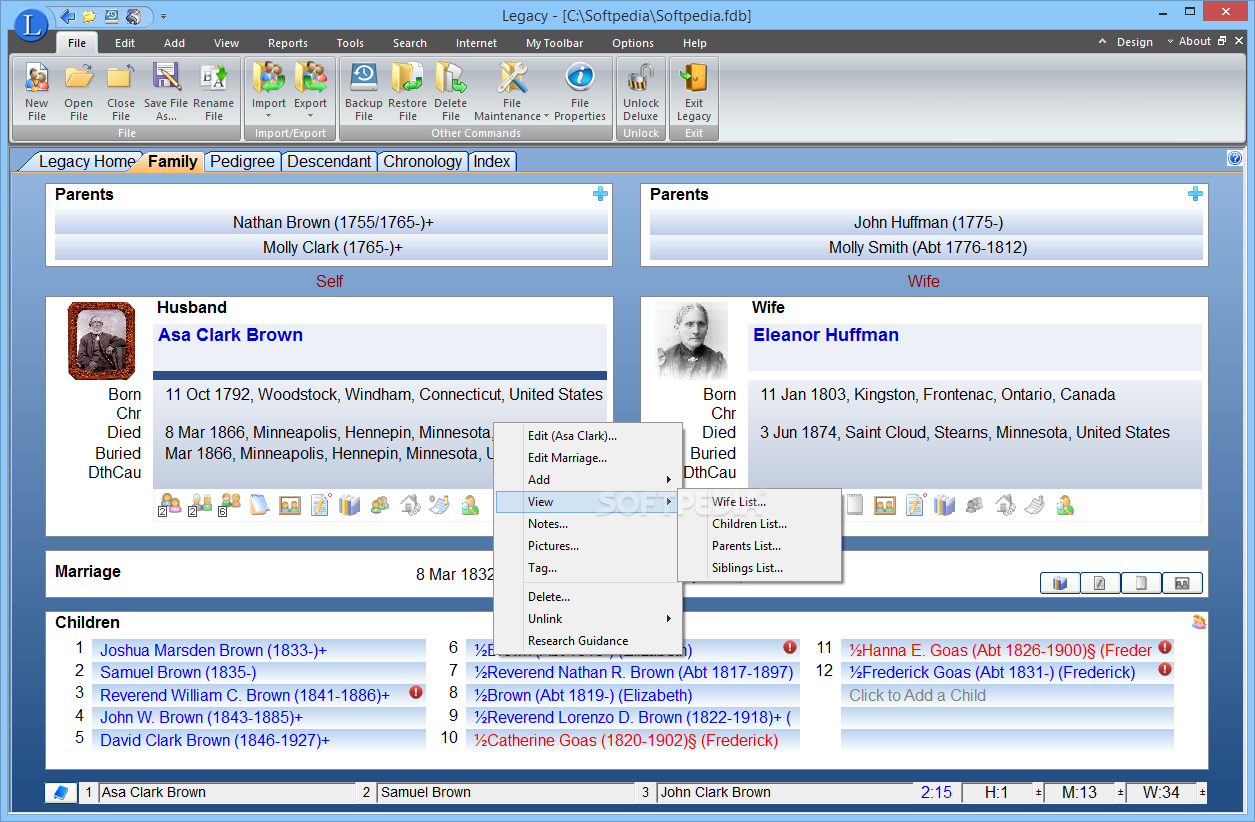Click the open folder icon in quick access toolbar
Viewport: 1255px width, 822px height.
tap(90, 16)
